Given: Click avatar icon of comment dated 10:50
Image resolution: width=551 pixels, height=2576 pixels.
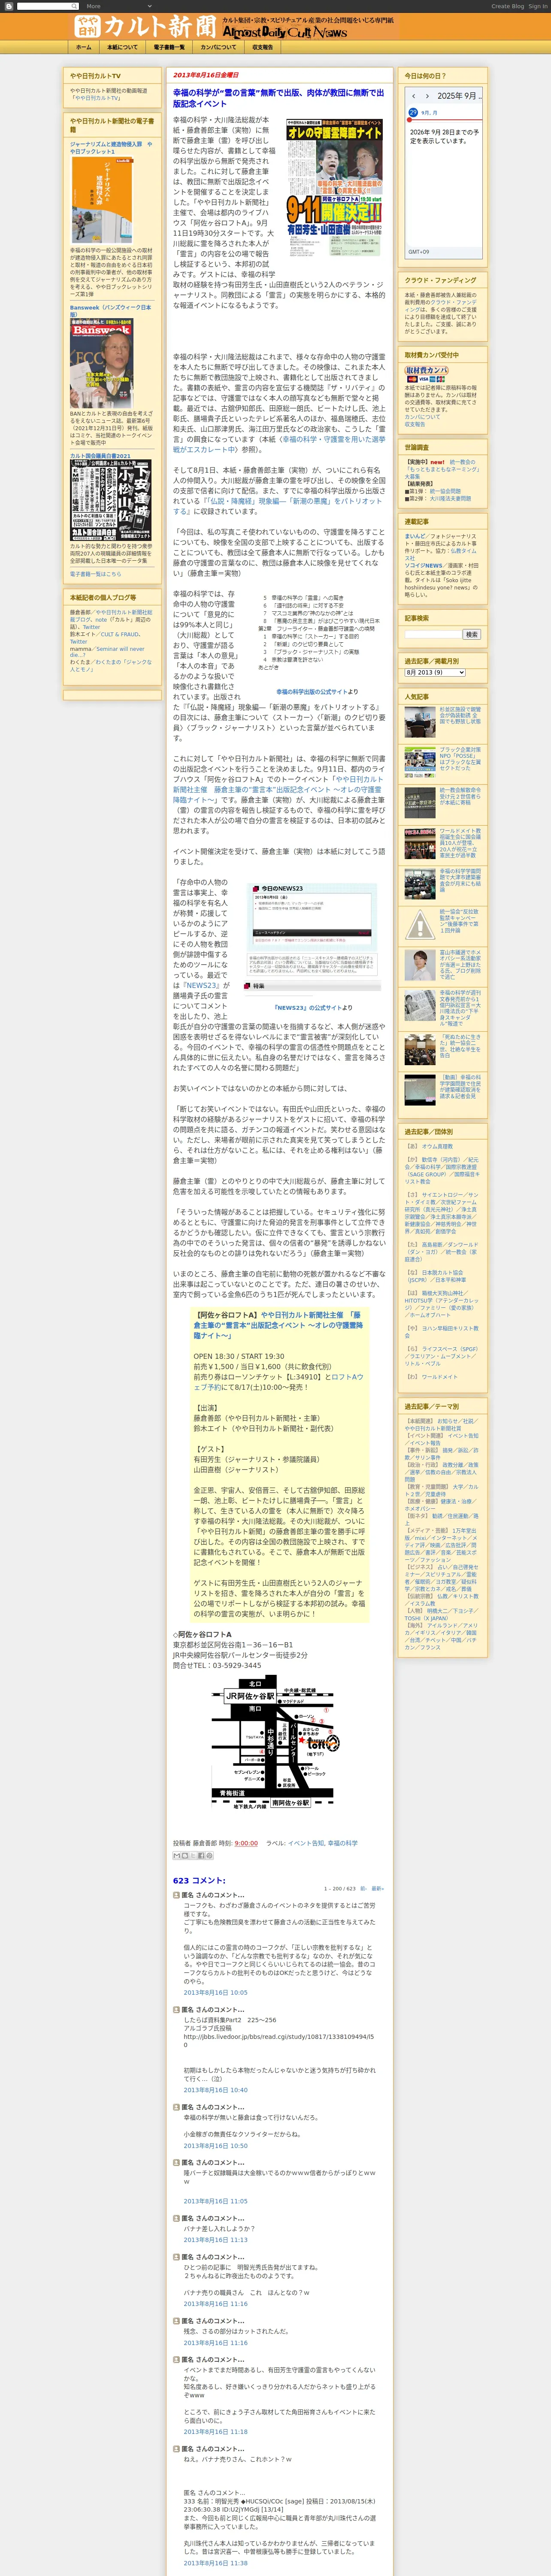Looking at the screenshot, I should 176,2107.
